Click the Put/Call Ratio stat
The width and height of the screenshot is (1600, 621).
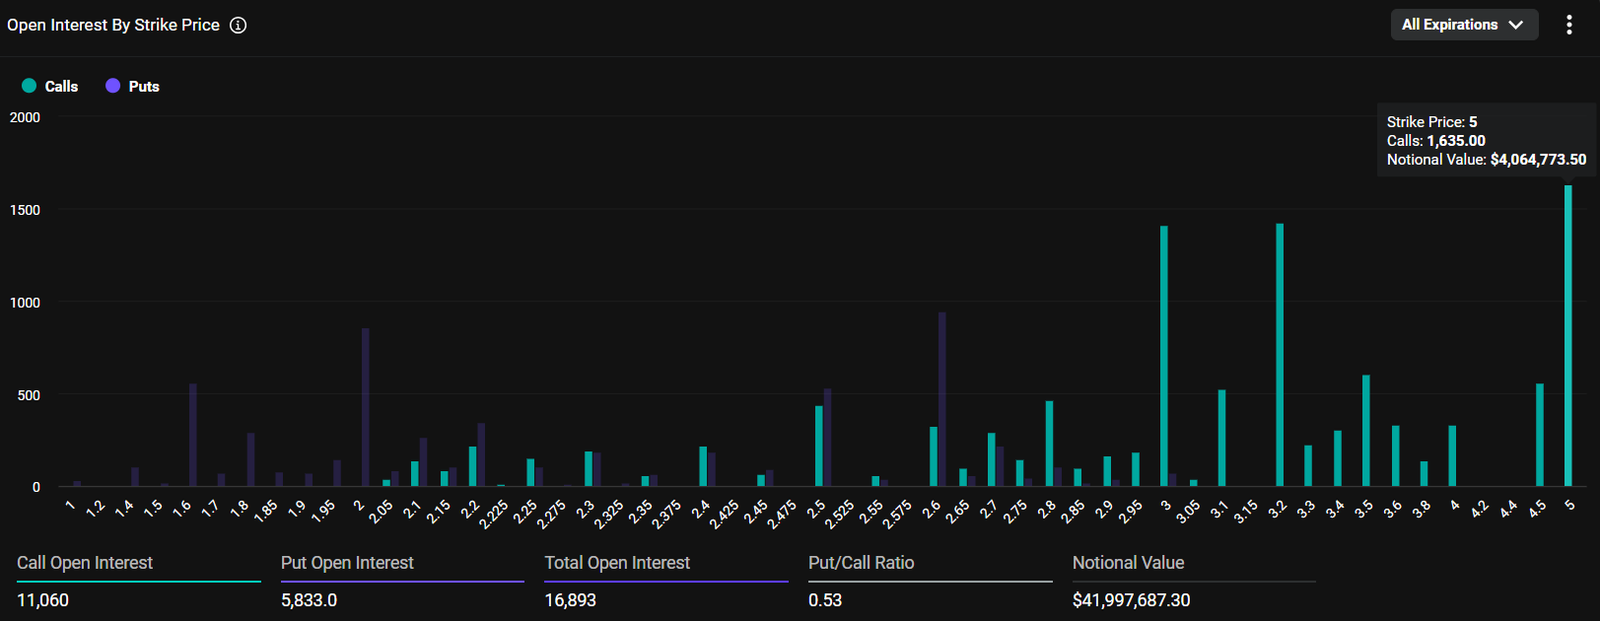coord(930,581)
